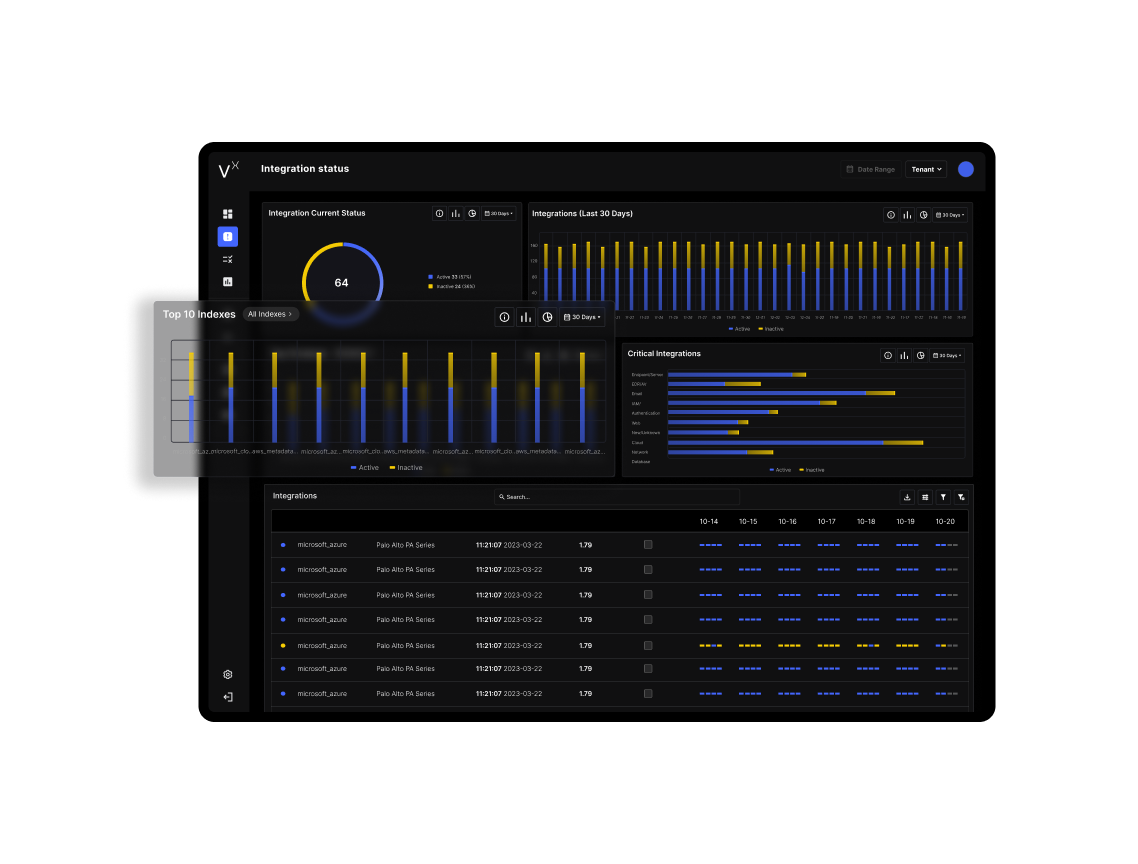Image resolution: width=1138 pixels, height=864 pixels.
Task: Open the filter icon on the Integrations table
Action: point(942,497)
